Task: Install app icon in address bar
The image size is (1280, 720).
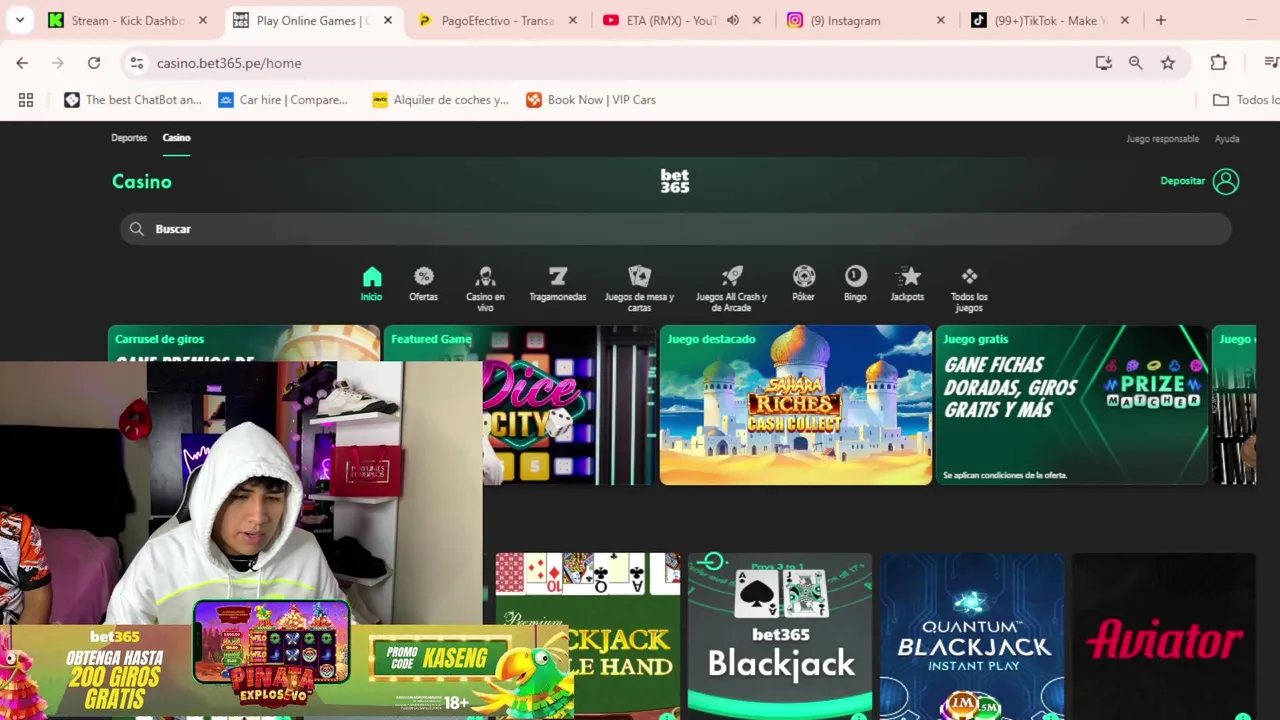Action: coord(1104,63)
